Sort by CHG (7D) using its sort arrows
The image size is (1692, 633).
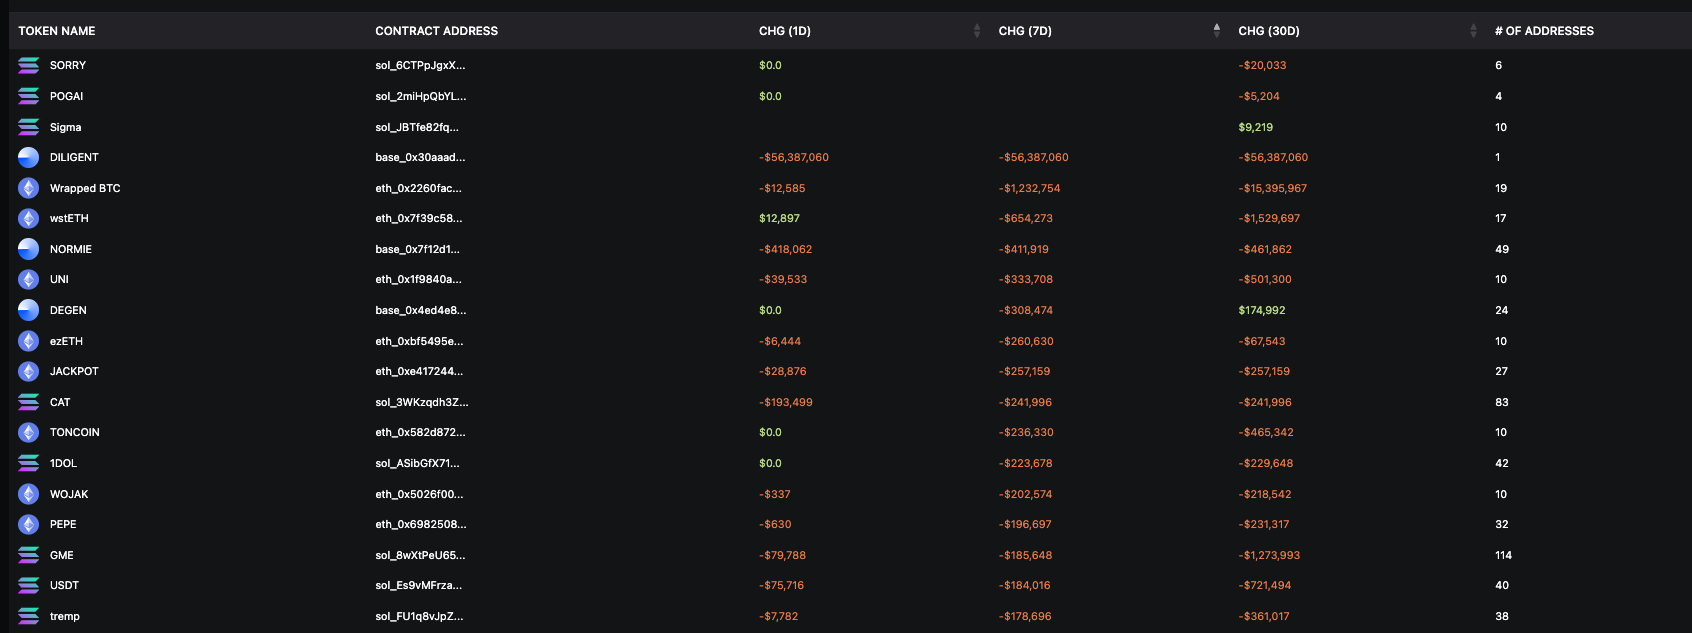[x=1217, y=31]
